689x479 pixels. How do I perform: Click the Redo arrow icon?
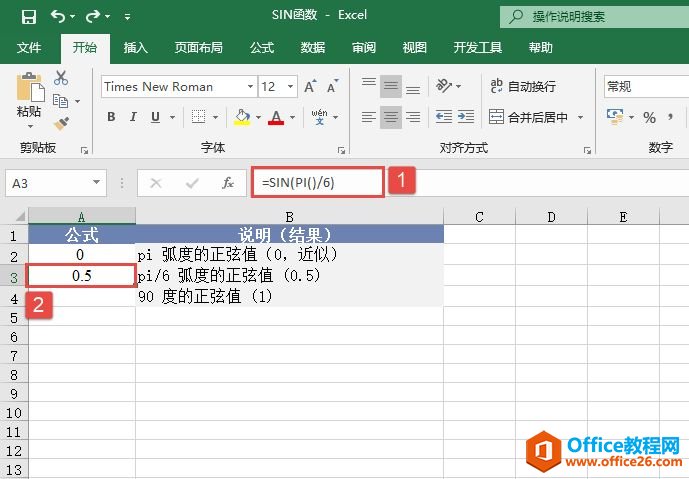pos(93,16)
